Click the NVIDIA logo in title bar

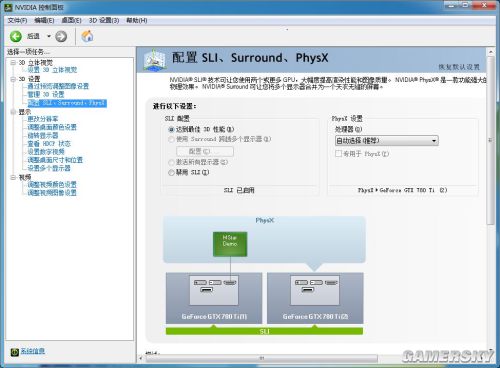8,7
